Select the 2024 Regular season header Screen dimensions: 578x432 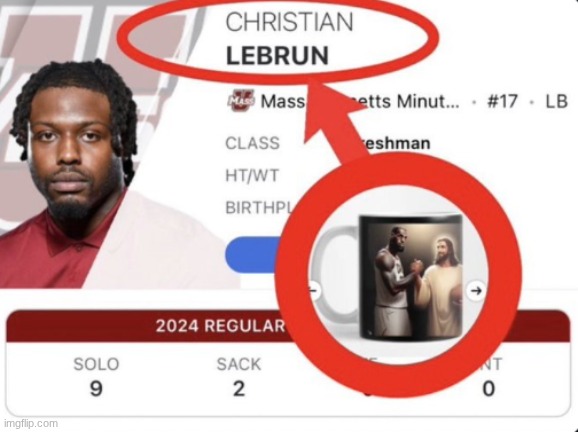[221, 326]
